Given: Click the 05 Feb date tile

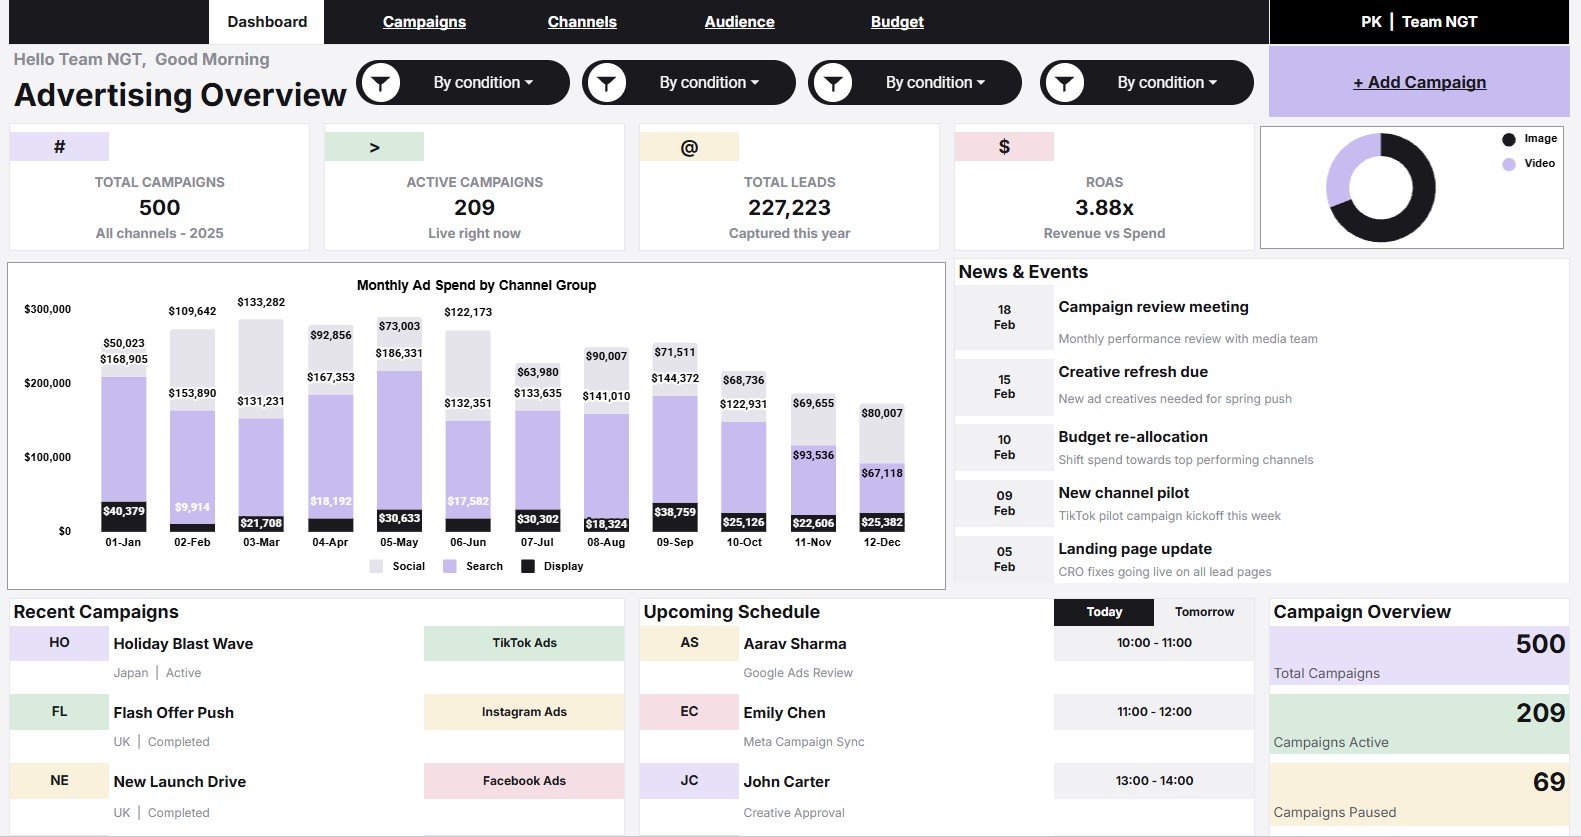Looking at the screenshot, I should [1004, 559].
